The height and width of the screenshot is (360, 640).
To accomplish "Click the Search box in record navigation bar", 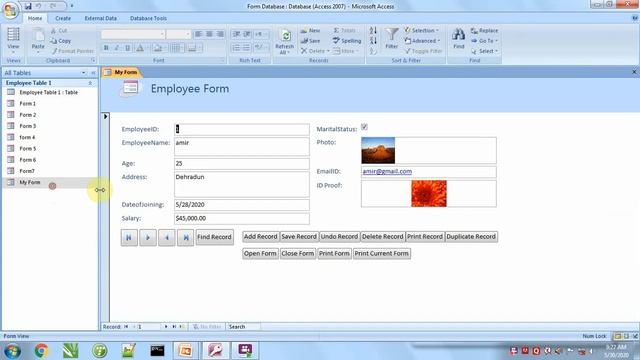I will (x=243, y=327).
